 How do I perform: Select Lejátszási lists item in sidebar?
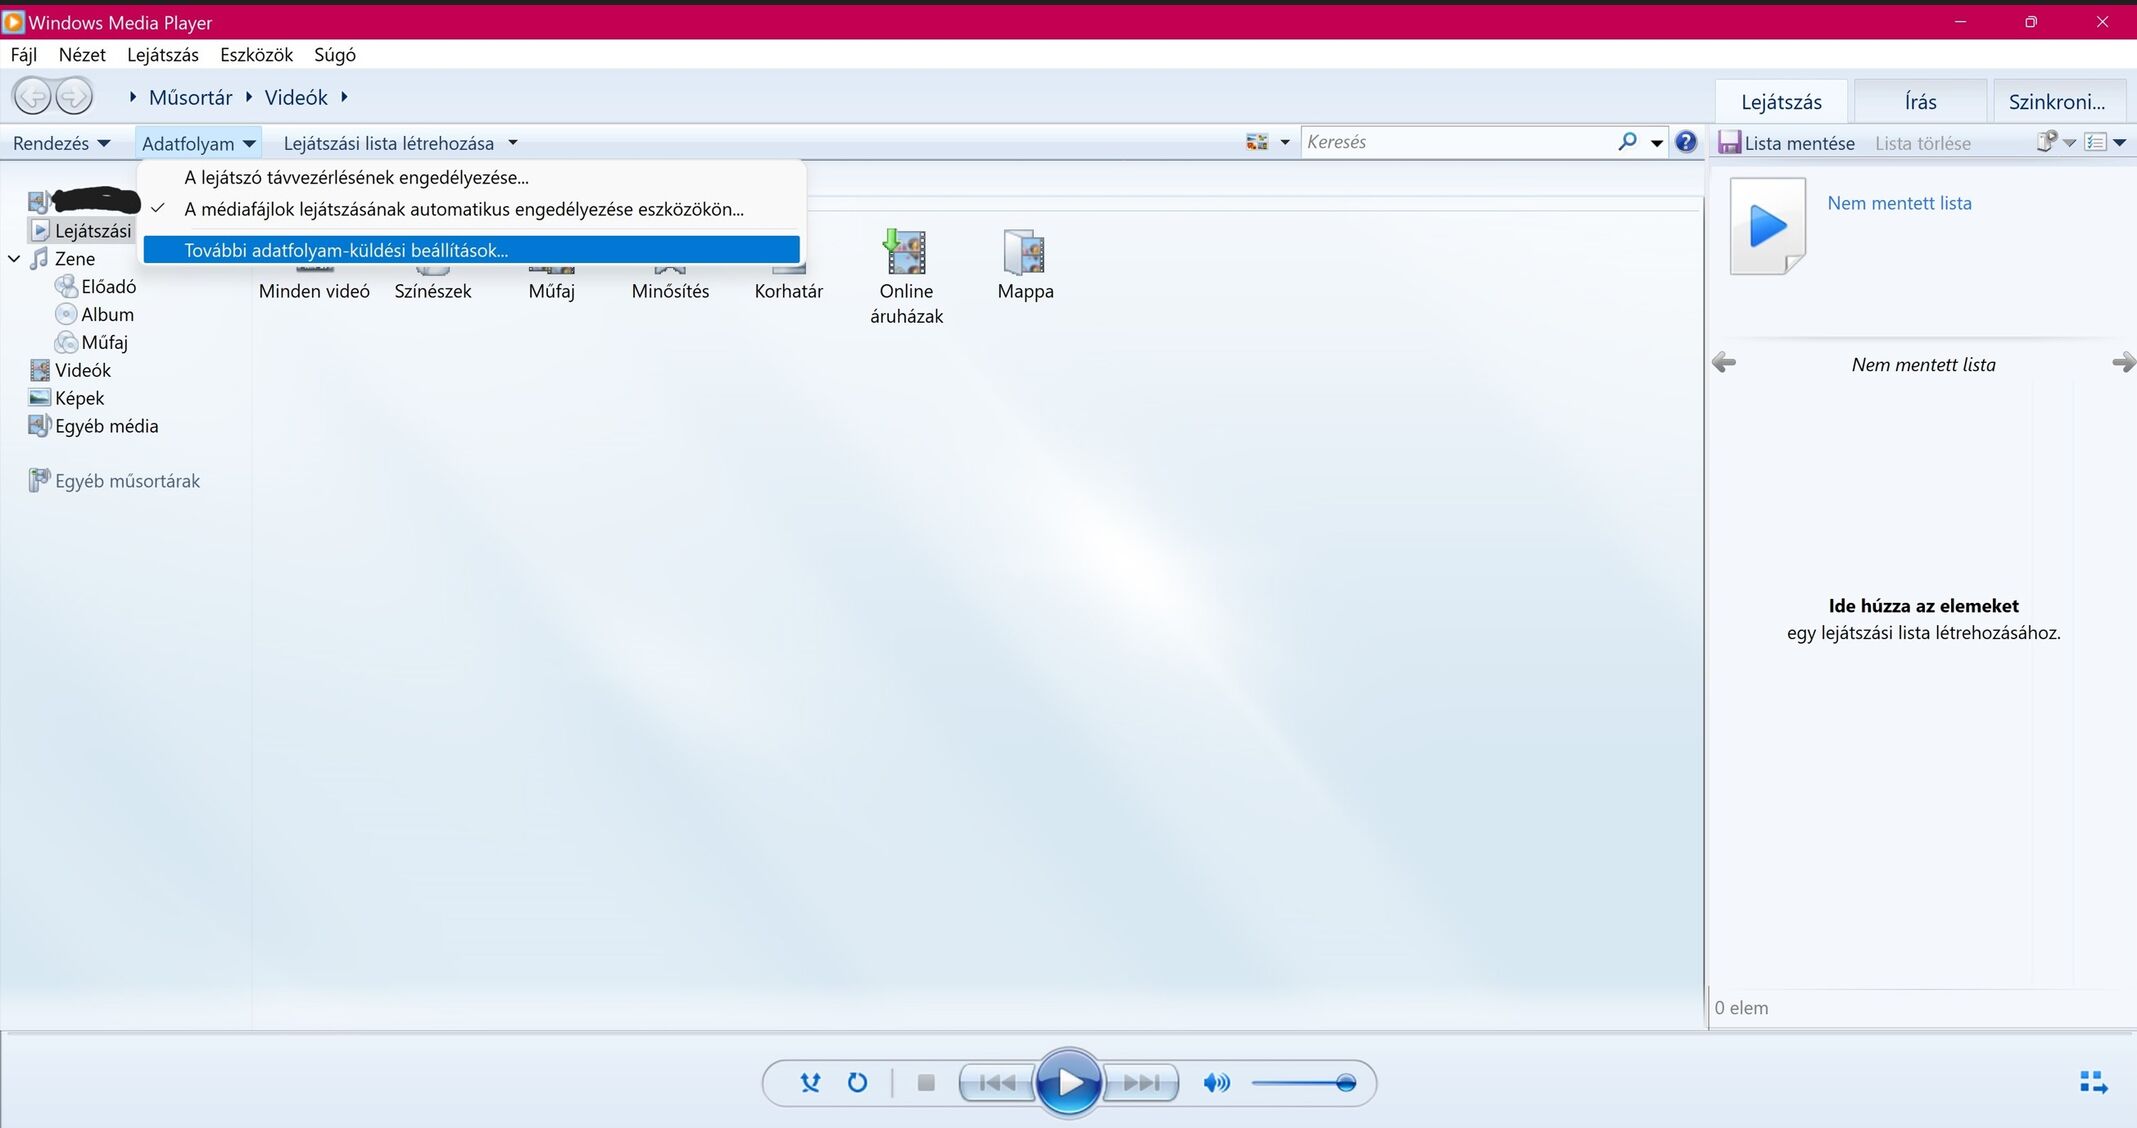tap(82, 231)
